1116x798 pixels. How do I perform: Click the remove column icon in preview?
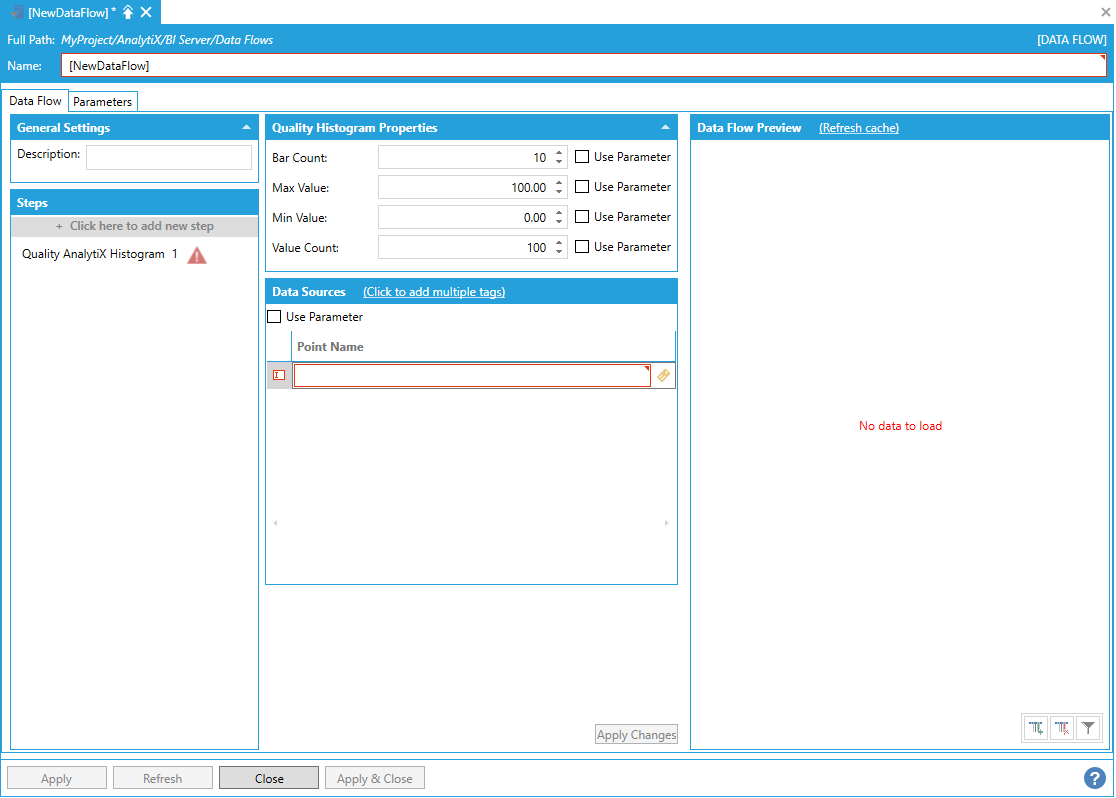tap(1062, 729)
